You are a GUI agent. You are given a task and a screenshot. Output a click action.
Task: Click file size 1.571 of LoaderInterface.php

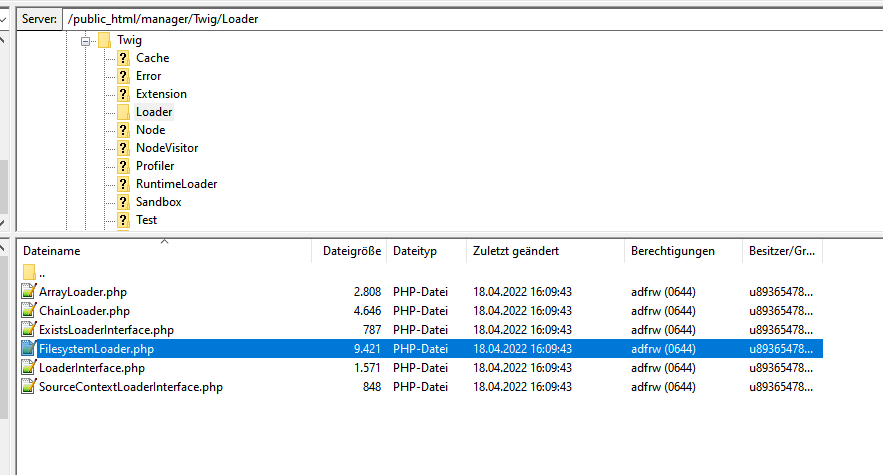pyautogui.click(x=367, y=368)
